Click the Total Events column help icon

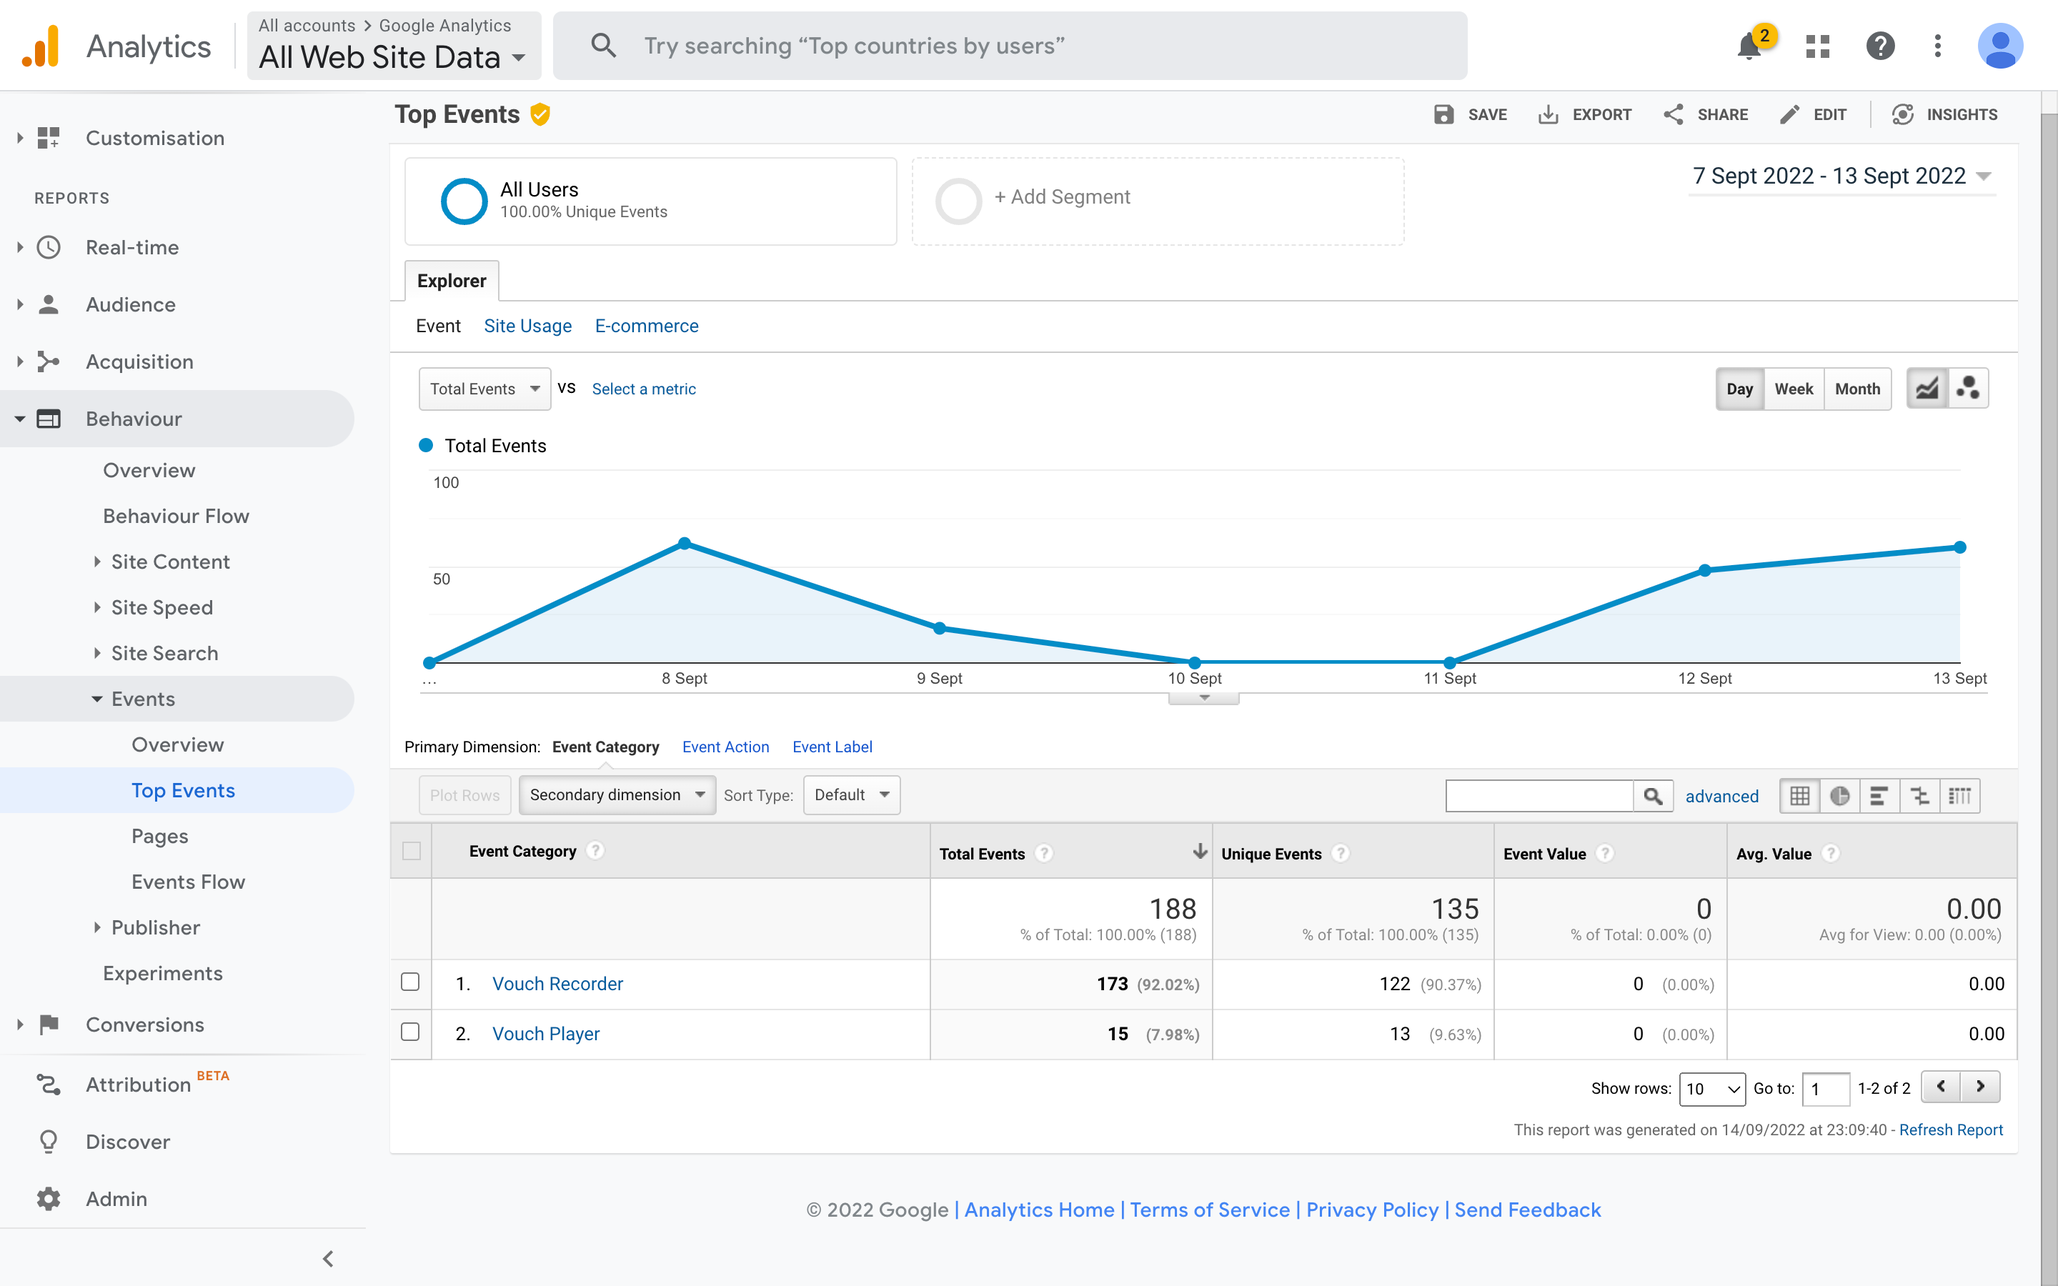tap(1044, 854)
